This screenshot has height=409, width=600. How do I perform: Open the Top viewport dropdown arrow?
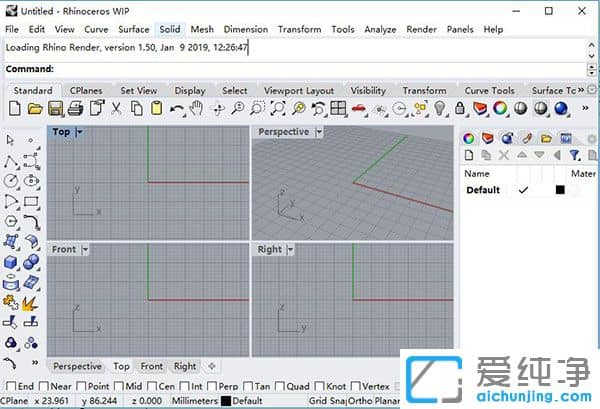[80, 132]
